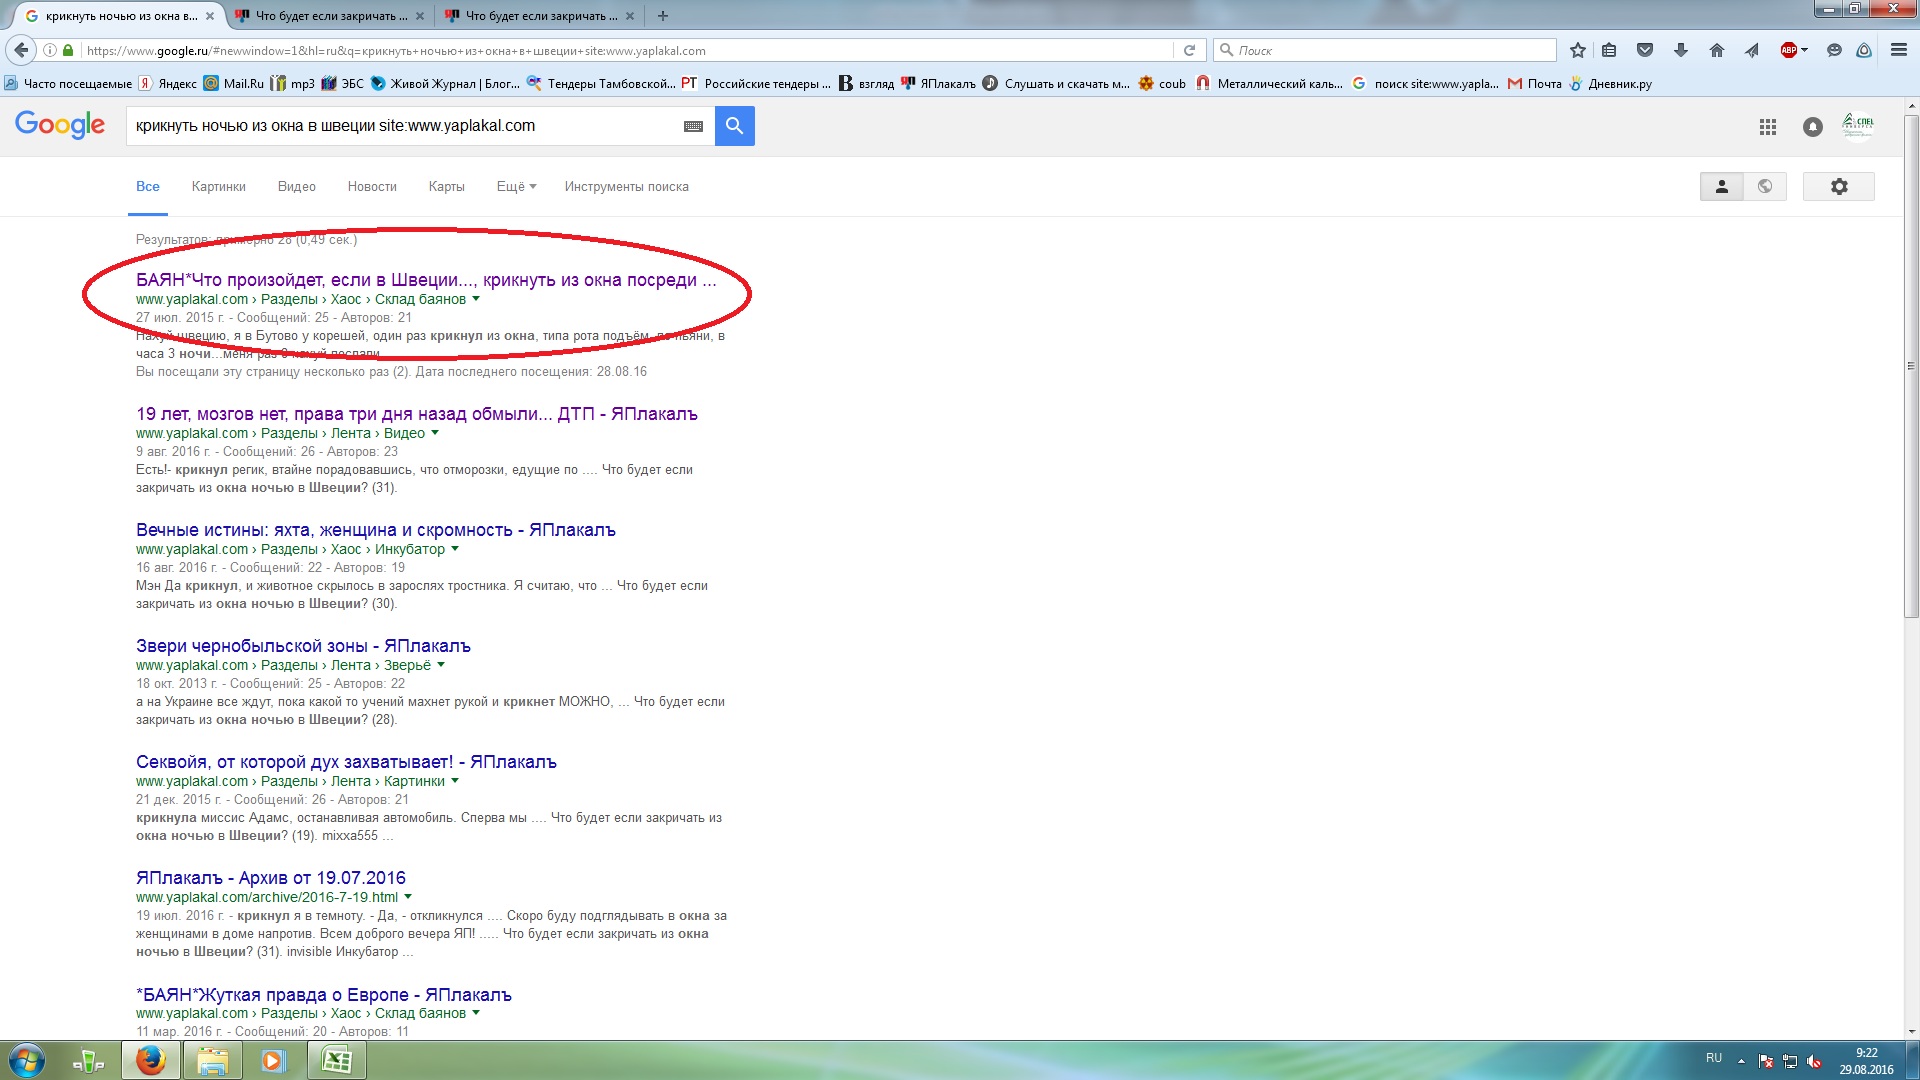The image size is (1920, 1080).
Task: Open the Почта Gmail bookmark
Action: pos(1535,84)
